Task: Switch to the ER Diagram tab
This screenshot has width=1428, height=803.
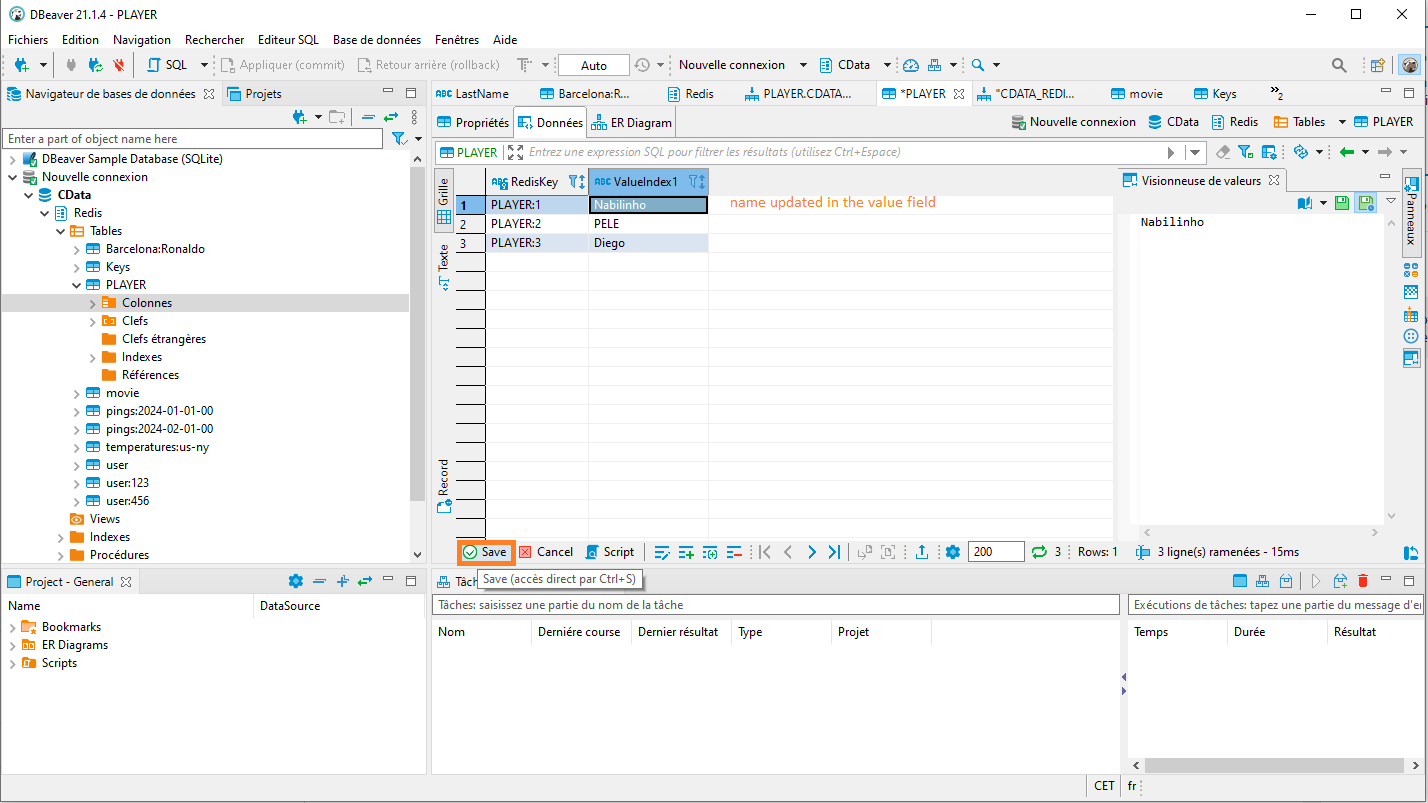Action: tap(632, 123)
